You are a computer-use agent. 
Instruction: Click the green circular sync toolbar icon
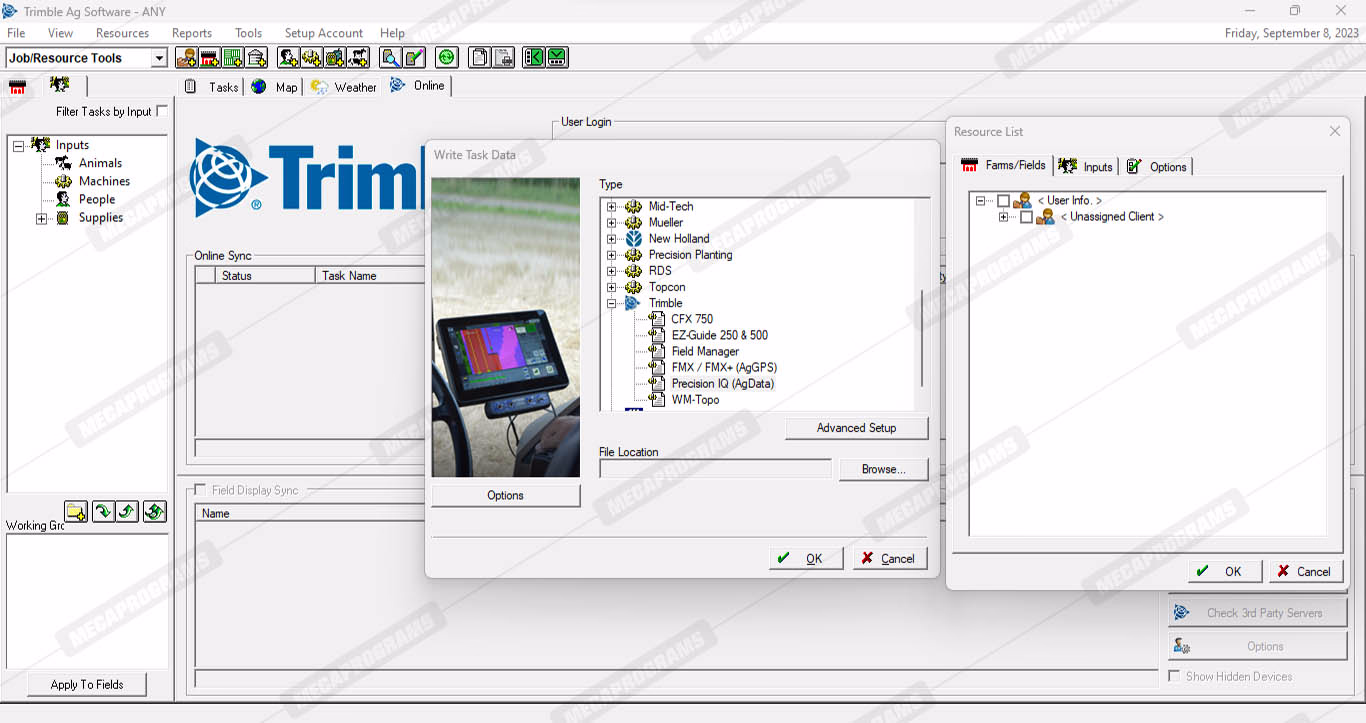pyautogui.click(x=447, y=58)
